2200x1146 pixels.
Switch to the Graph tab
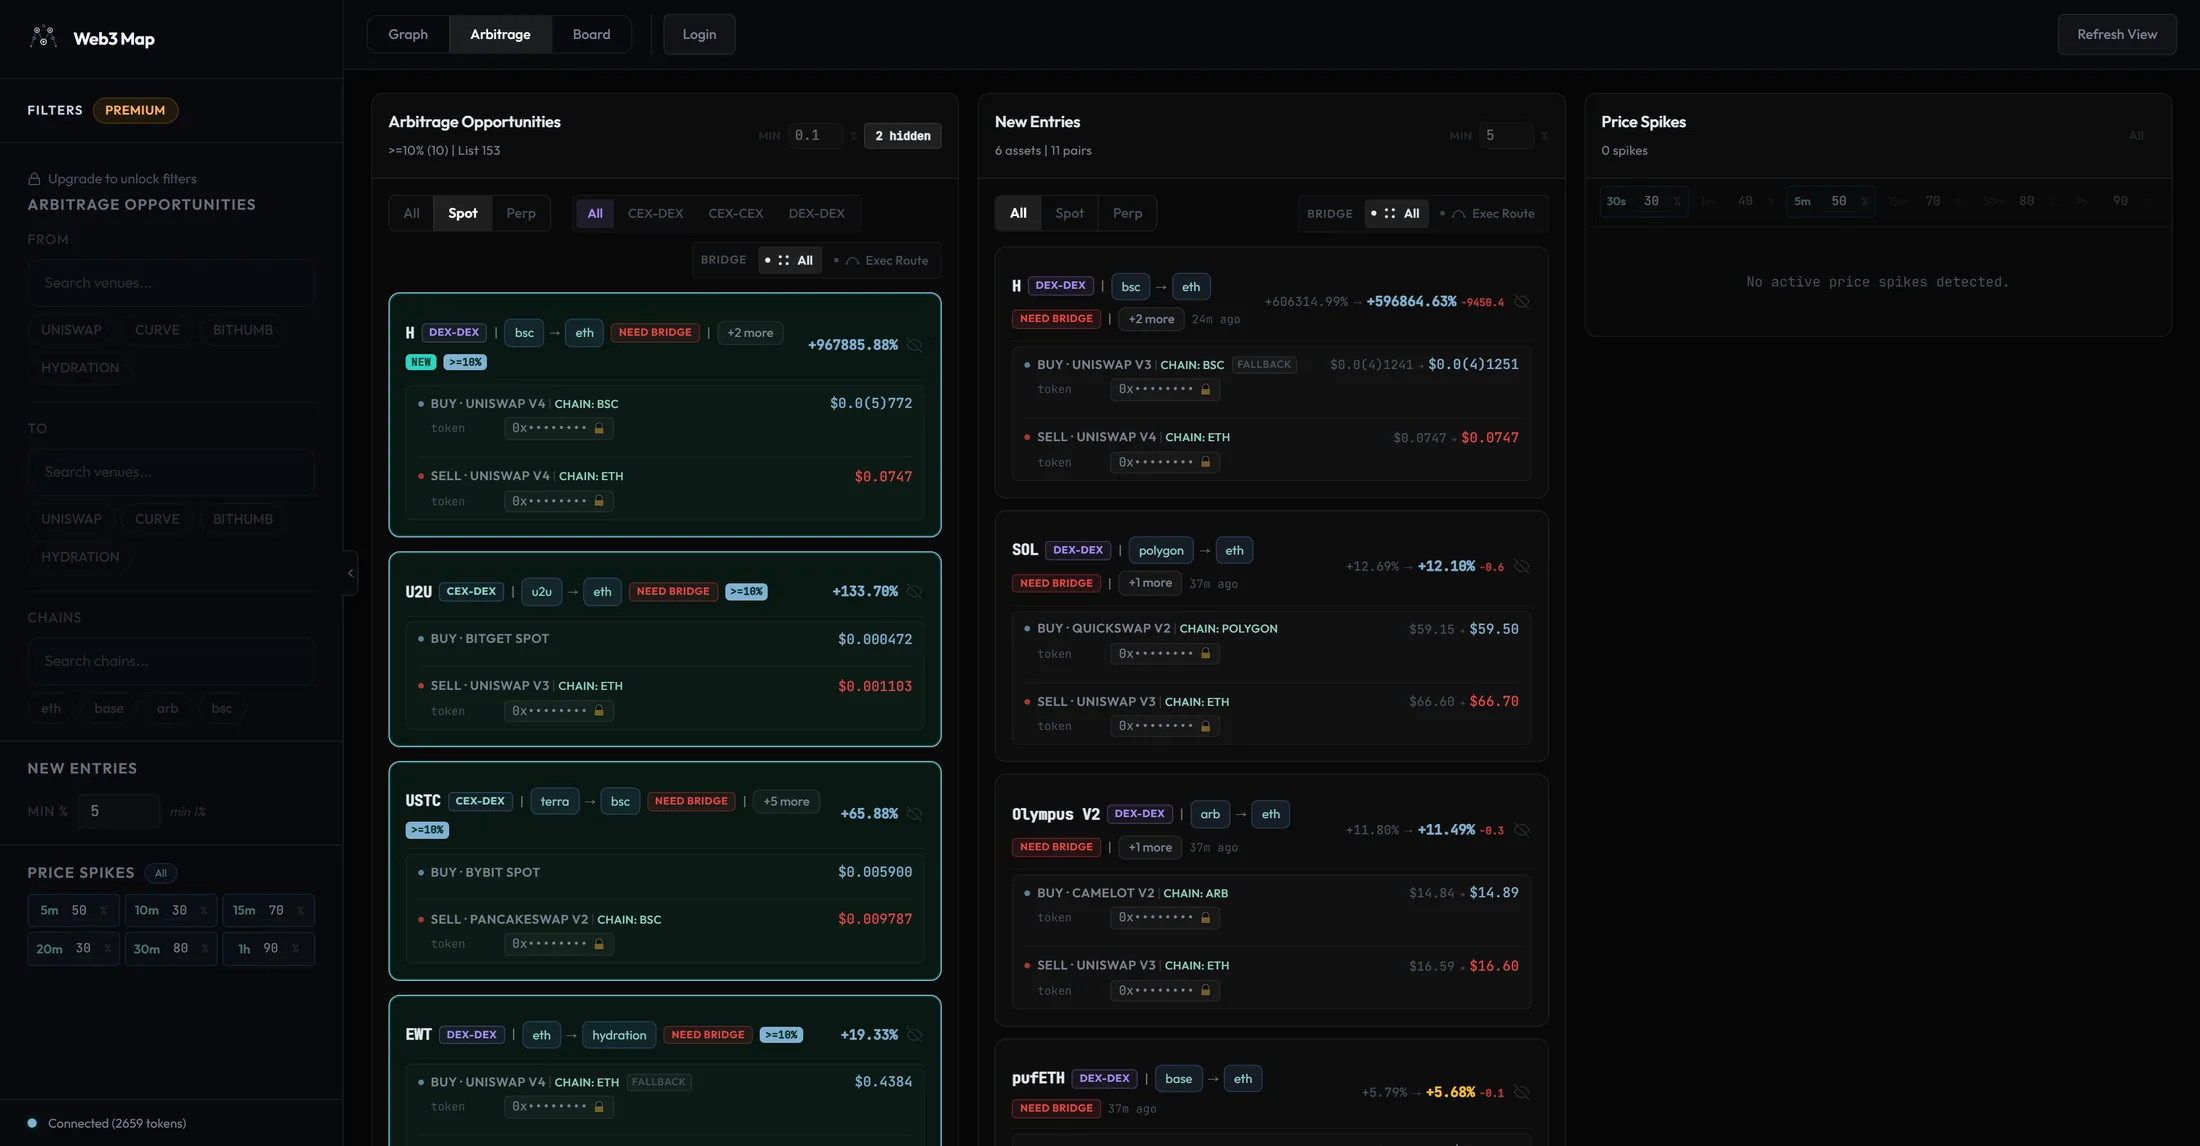(408, 34)
